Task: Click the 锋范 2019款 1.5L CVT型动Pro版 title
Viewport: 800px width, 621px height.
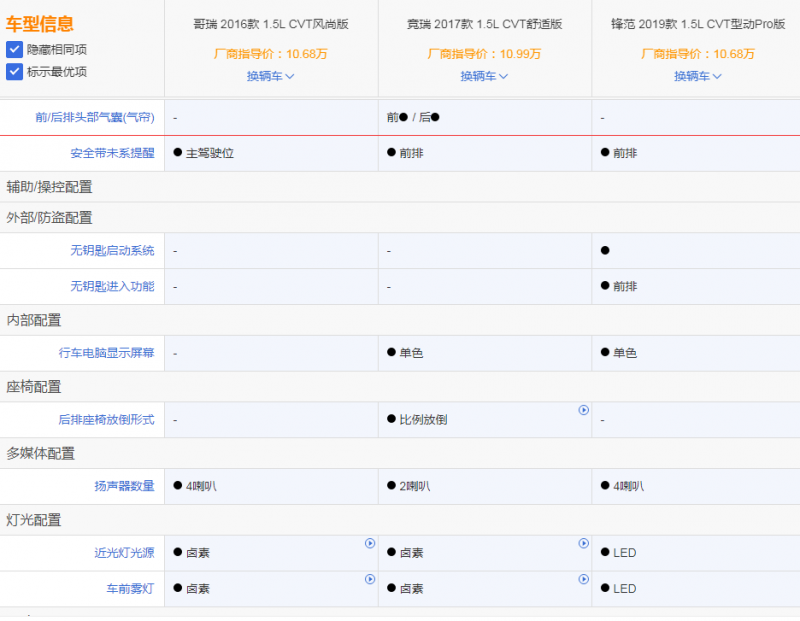Action: (x=698, y=24)
